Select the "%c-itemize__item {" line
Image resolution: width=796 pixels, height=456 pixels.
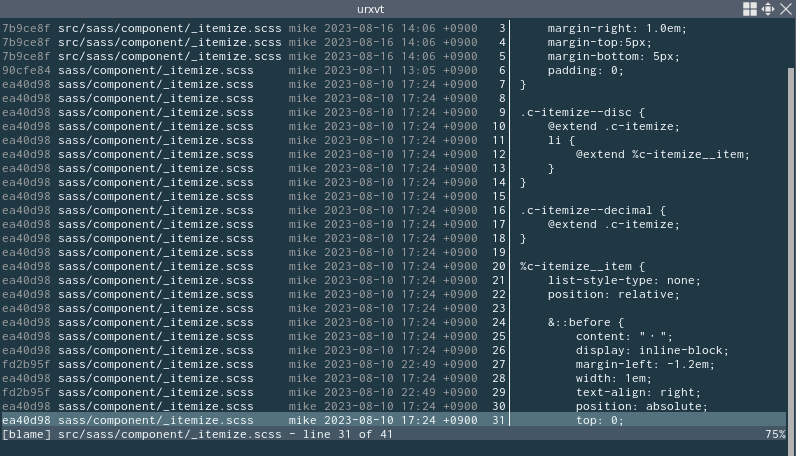click(583, 267)
